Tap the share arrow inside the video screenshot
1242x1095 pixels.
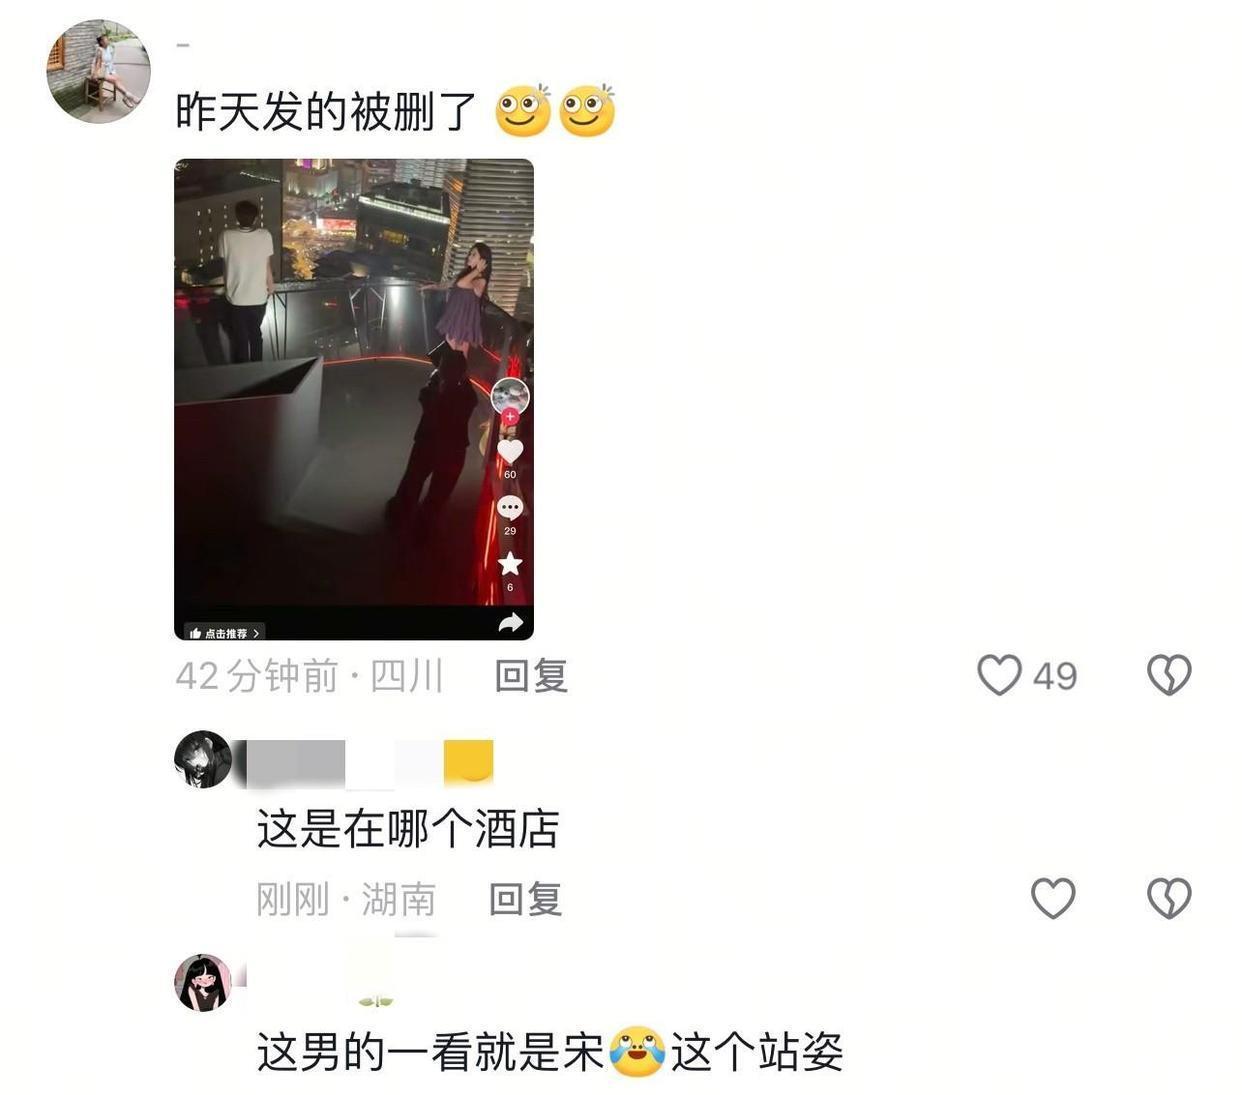tap(511, 623)
